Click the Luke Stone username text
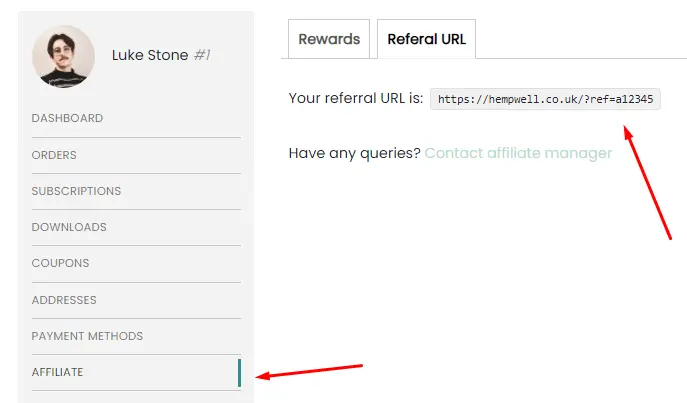The image size is (687, 403). point(150,55)
